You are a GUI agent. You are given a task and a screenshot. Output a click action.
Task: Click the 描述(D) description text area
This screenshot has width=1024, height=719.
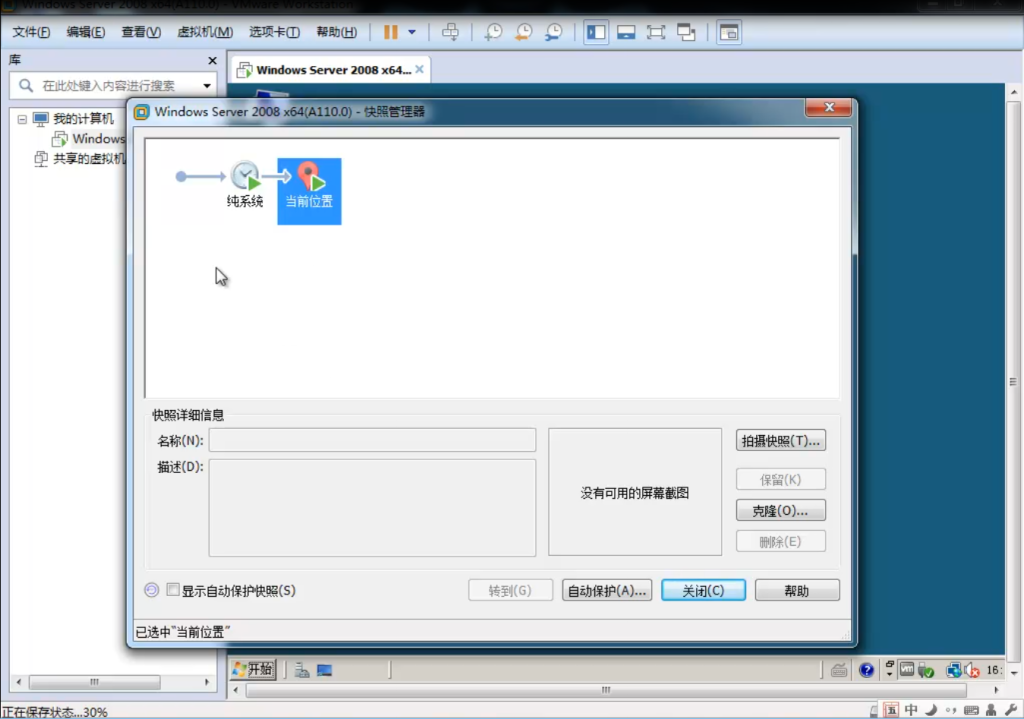(372, 508)
